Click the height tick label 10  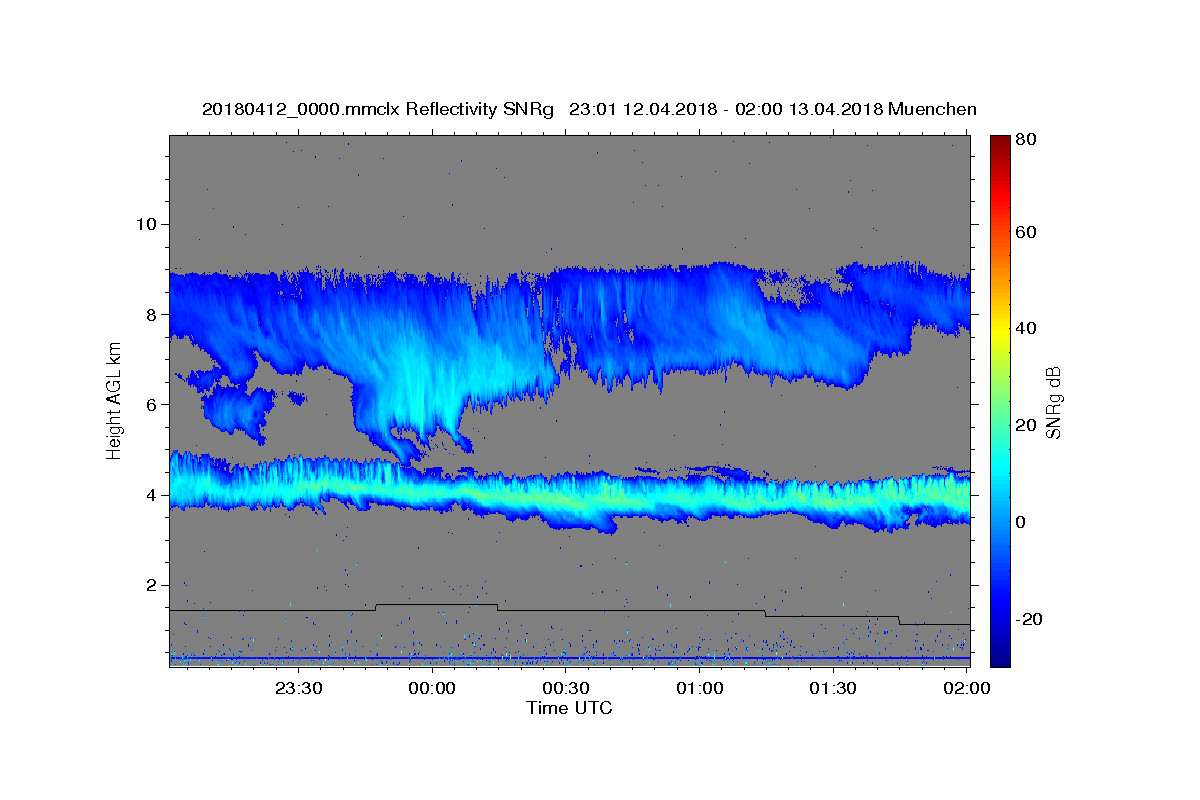pos(146,224)
